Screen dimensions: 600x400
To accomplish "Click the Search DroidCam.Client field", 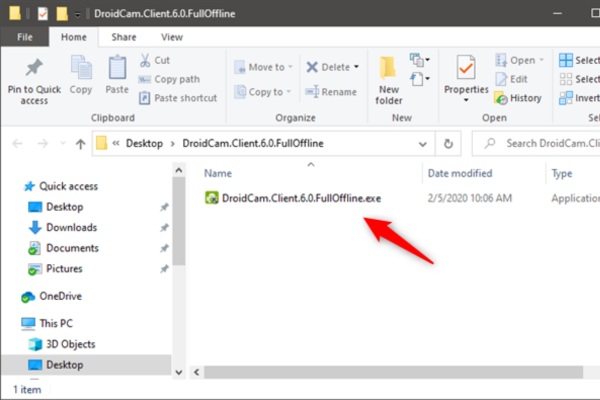I will (536, 144).
